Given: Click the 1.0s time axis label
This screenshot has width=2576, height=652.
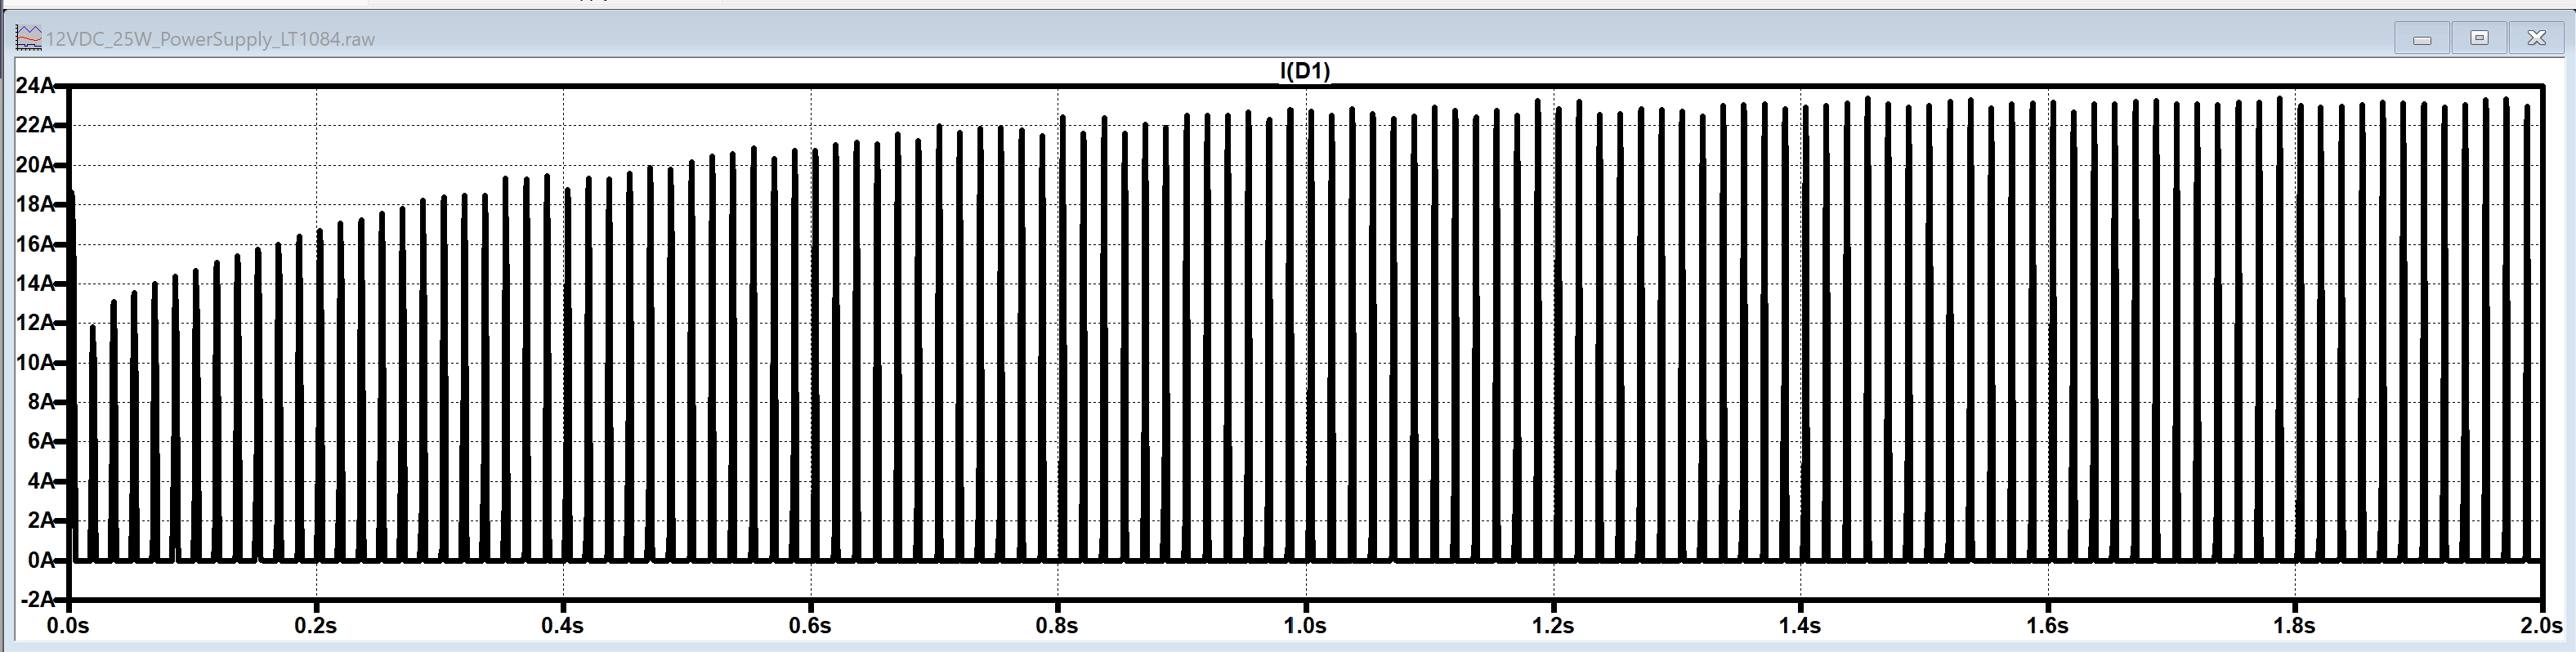Looking at the screenshot, I should point(1305,626).
